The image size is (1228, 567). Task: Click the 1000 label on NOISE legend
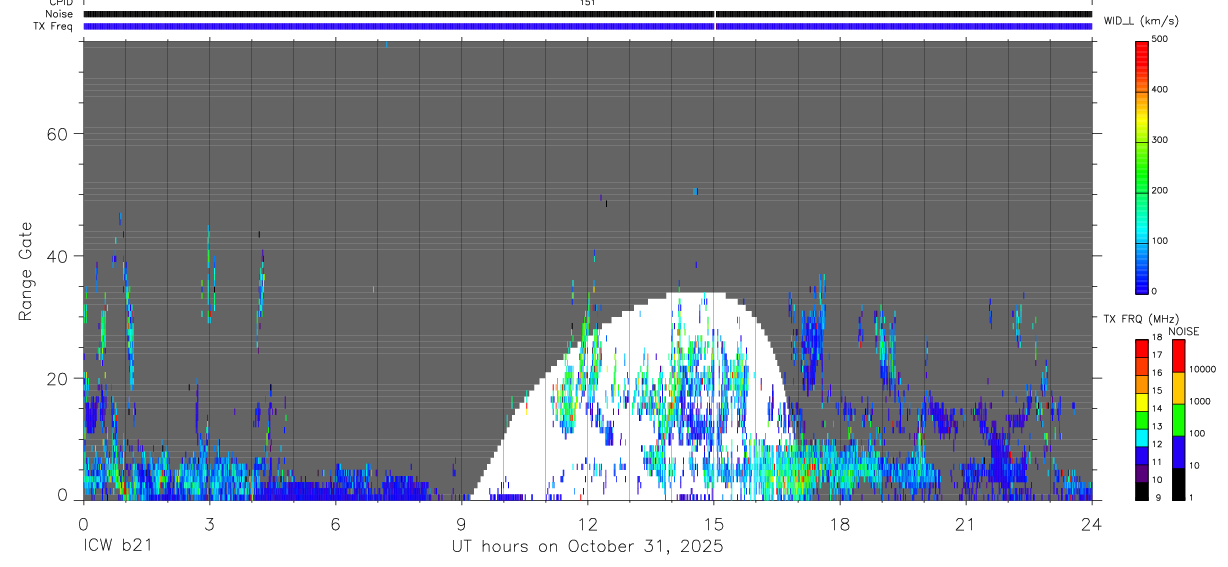tap(1199, 401)
